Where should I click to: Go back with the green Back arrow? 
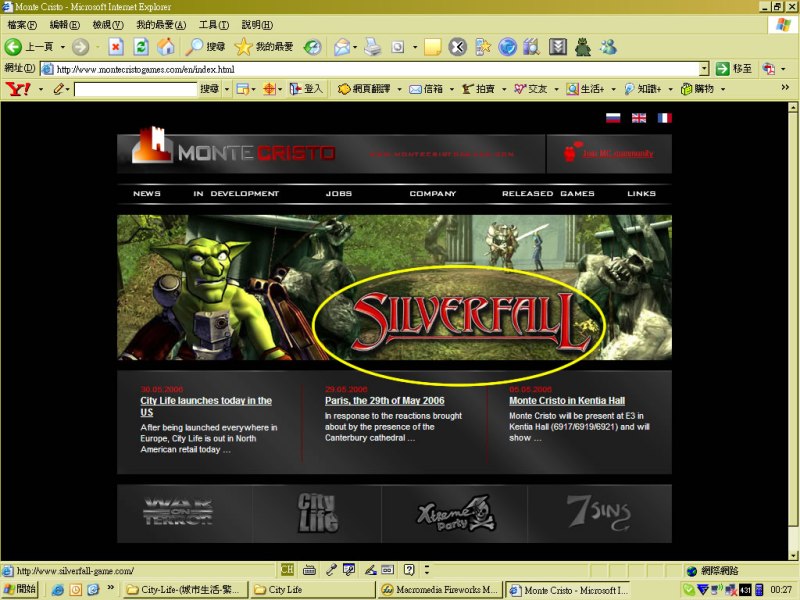pos(13,47)
